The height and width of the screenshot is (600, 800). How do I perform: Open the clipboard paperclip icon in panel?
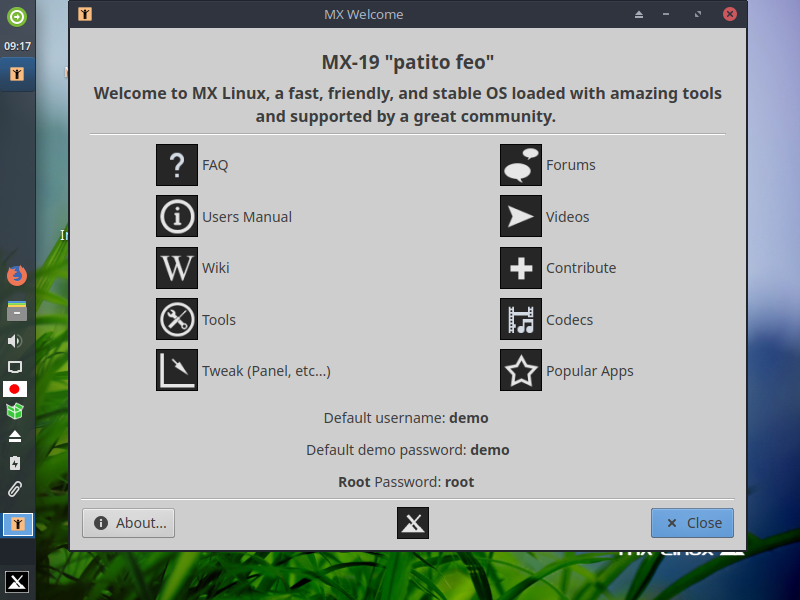coord(15,489)
